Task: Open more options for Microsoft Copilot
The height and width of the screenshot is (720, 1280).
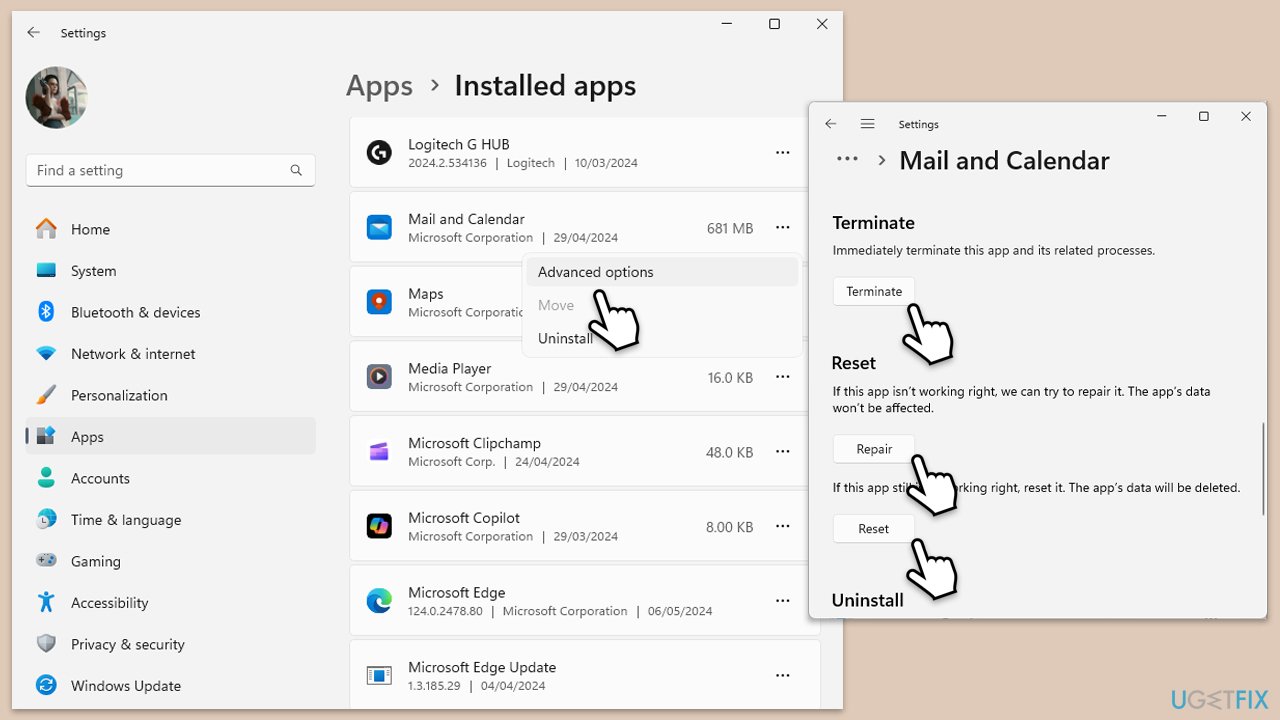Action: [783, 526]
